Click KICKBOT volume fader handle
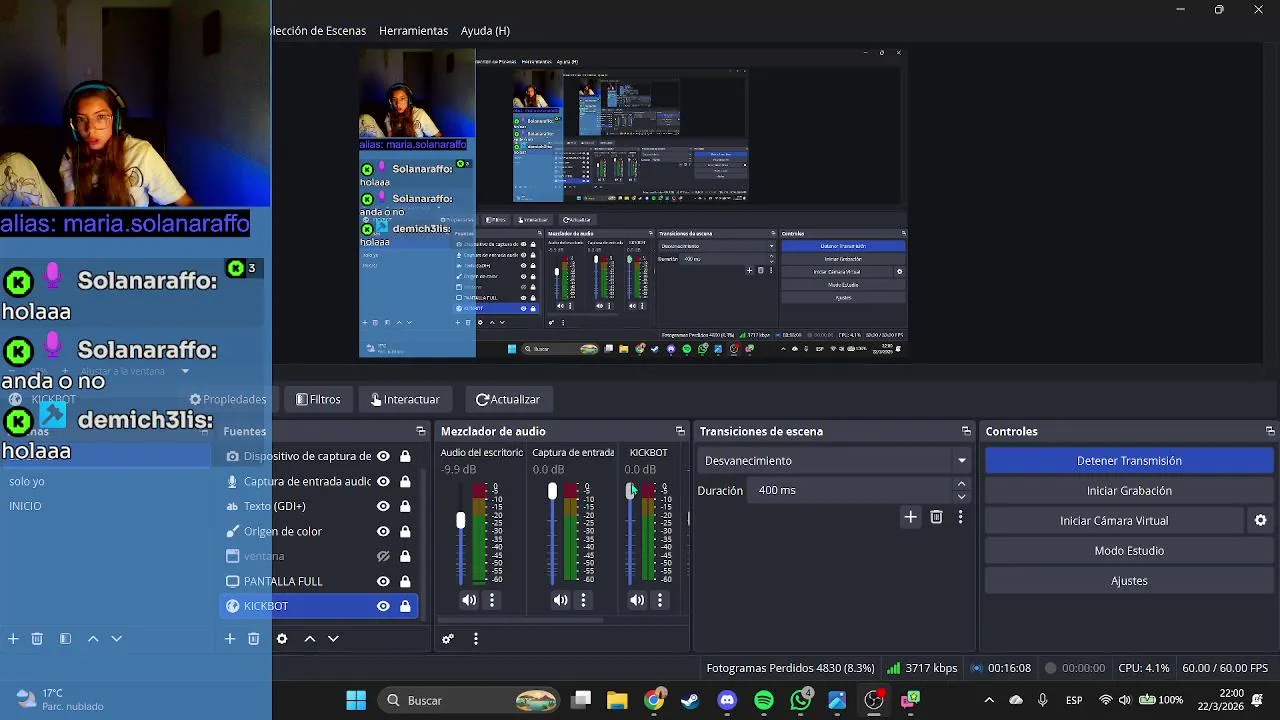The image size is (1280, 720). tap(630, 491)
